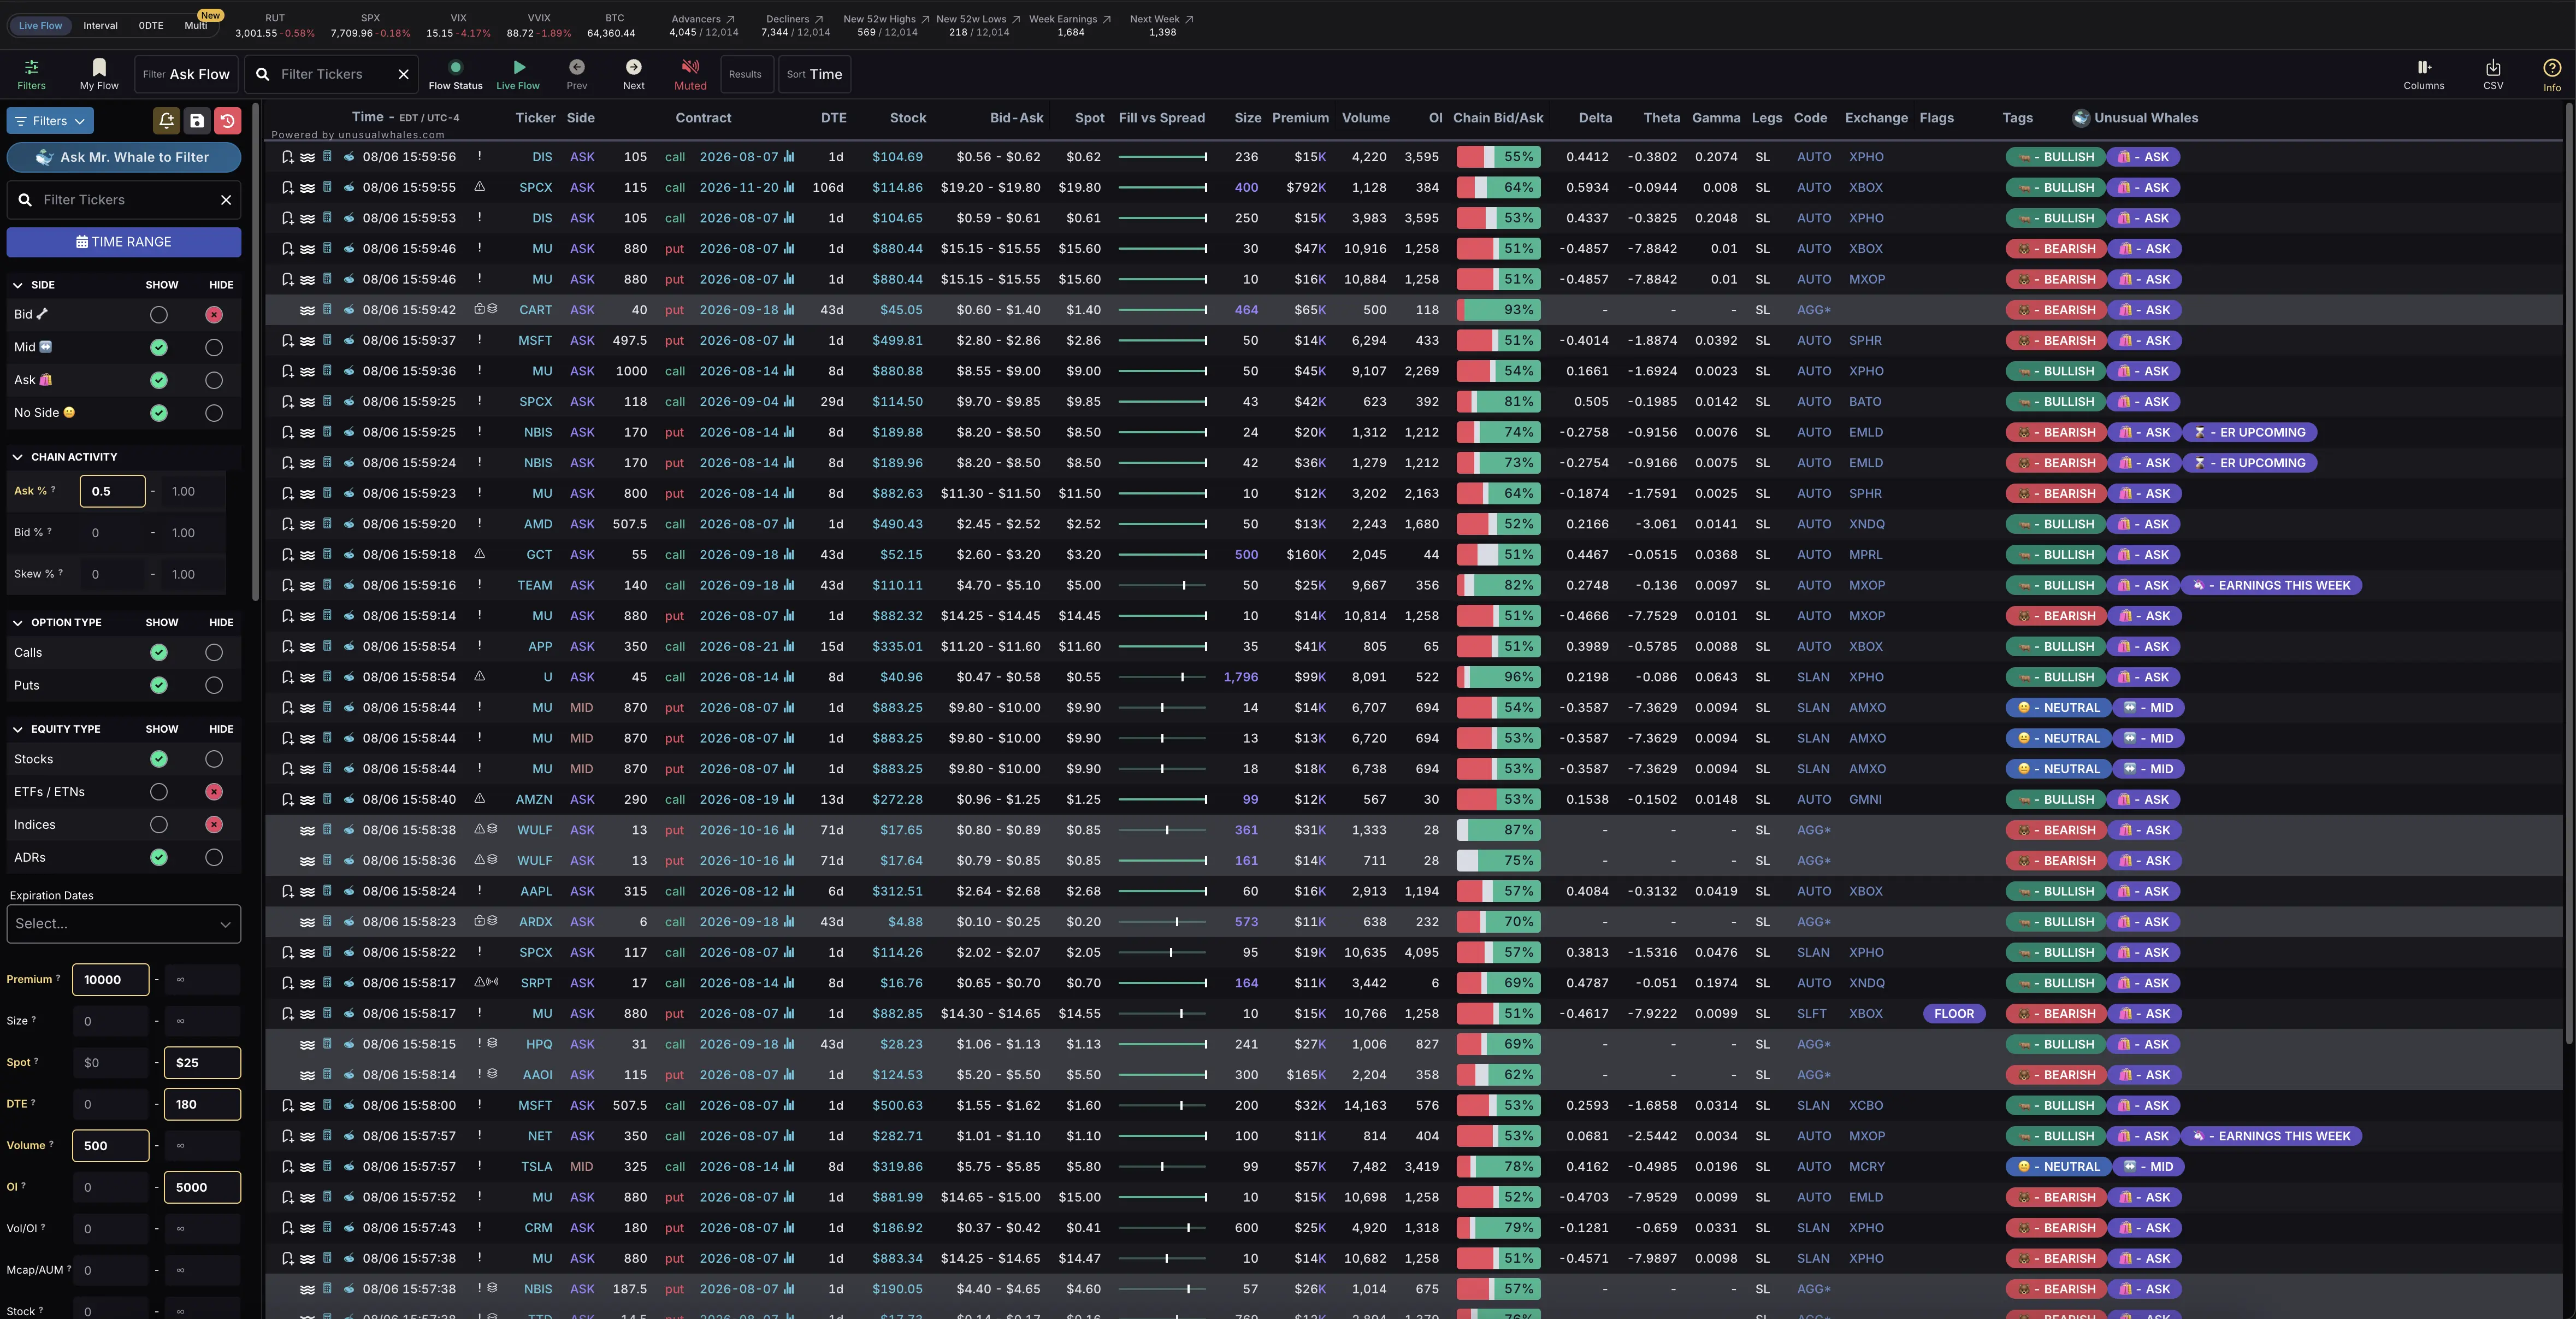Open the Columns settings icon
The height and width of the screenshot is (1319, 2576).
point(2424,67)
